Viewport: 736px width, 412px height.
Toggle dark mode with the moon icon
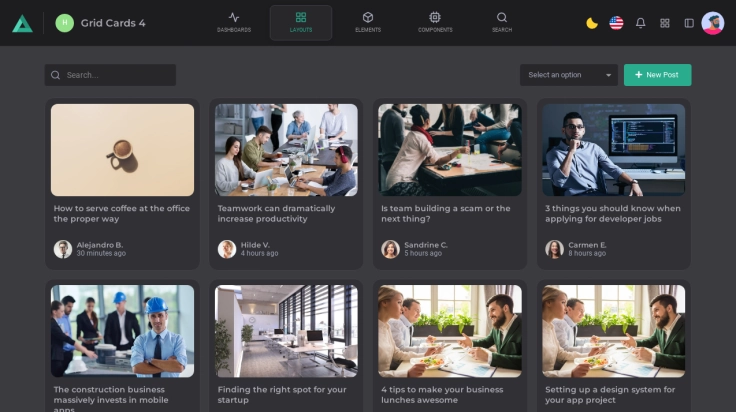coord(592,23)
